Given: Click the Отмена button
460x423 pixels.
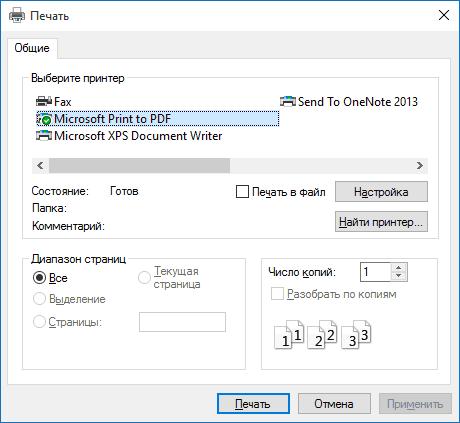Looking at the screenshot, I should (334, 404).
